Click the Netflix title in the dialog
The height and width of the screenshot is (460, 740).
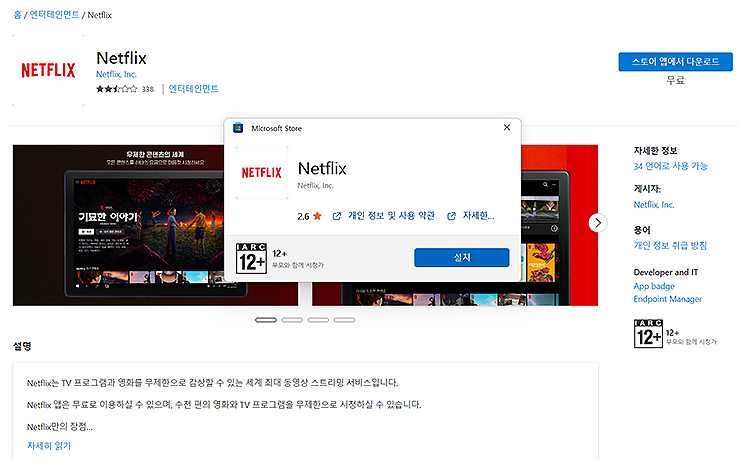322,168
